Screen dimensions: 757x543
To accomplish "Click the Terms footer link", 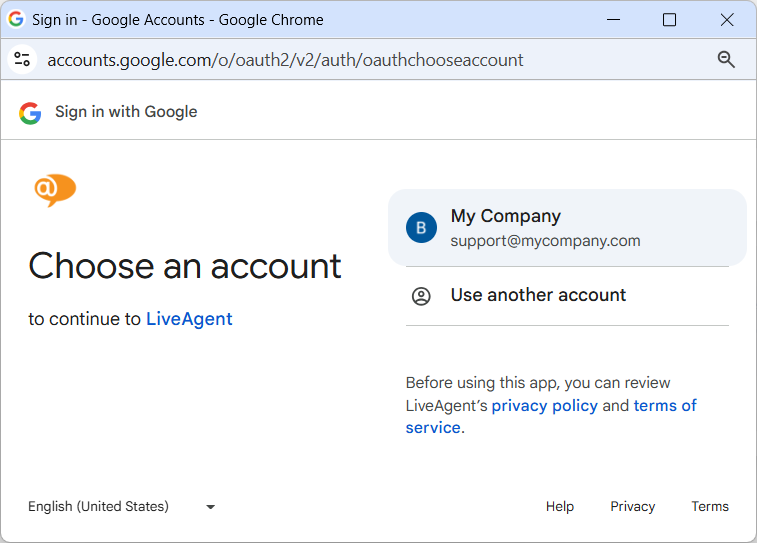I will [x=709, y=507].
